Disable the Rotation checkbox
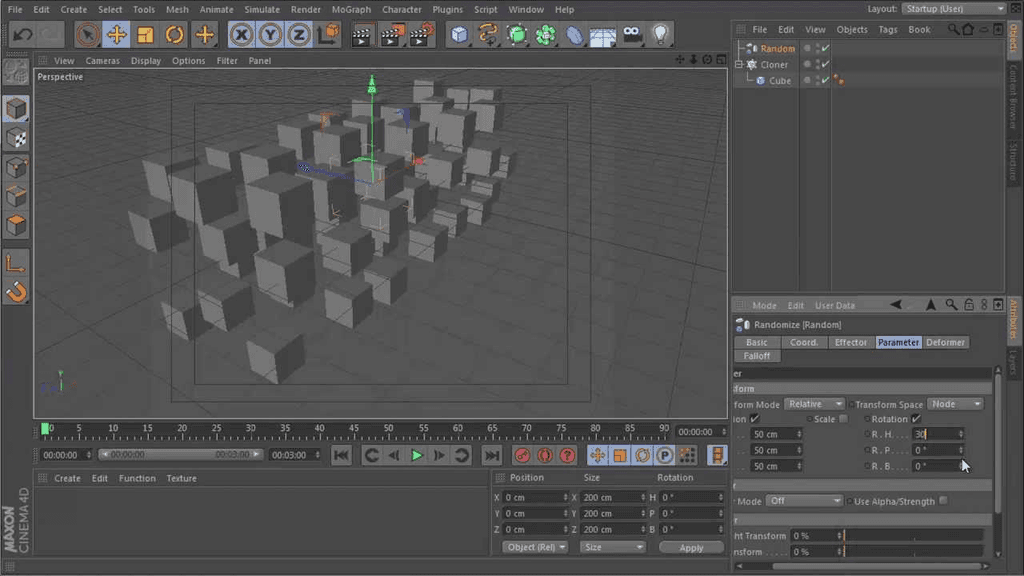 914,419
